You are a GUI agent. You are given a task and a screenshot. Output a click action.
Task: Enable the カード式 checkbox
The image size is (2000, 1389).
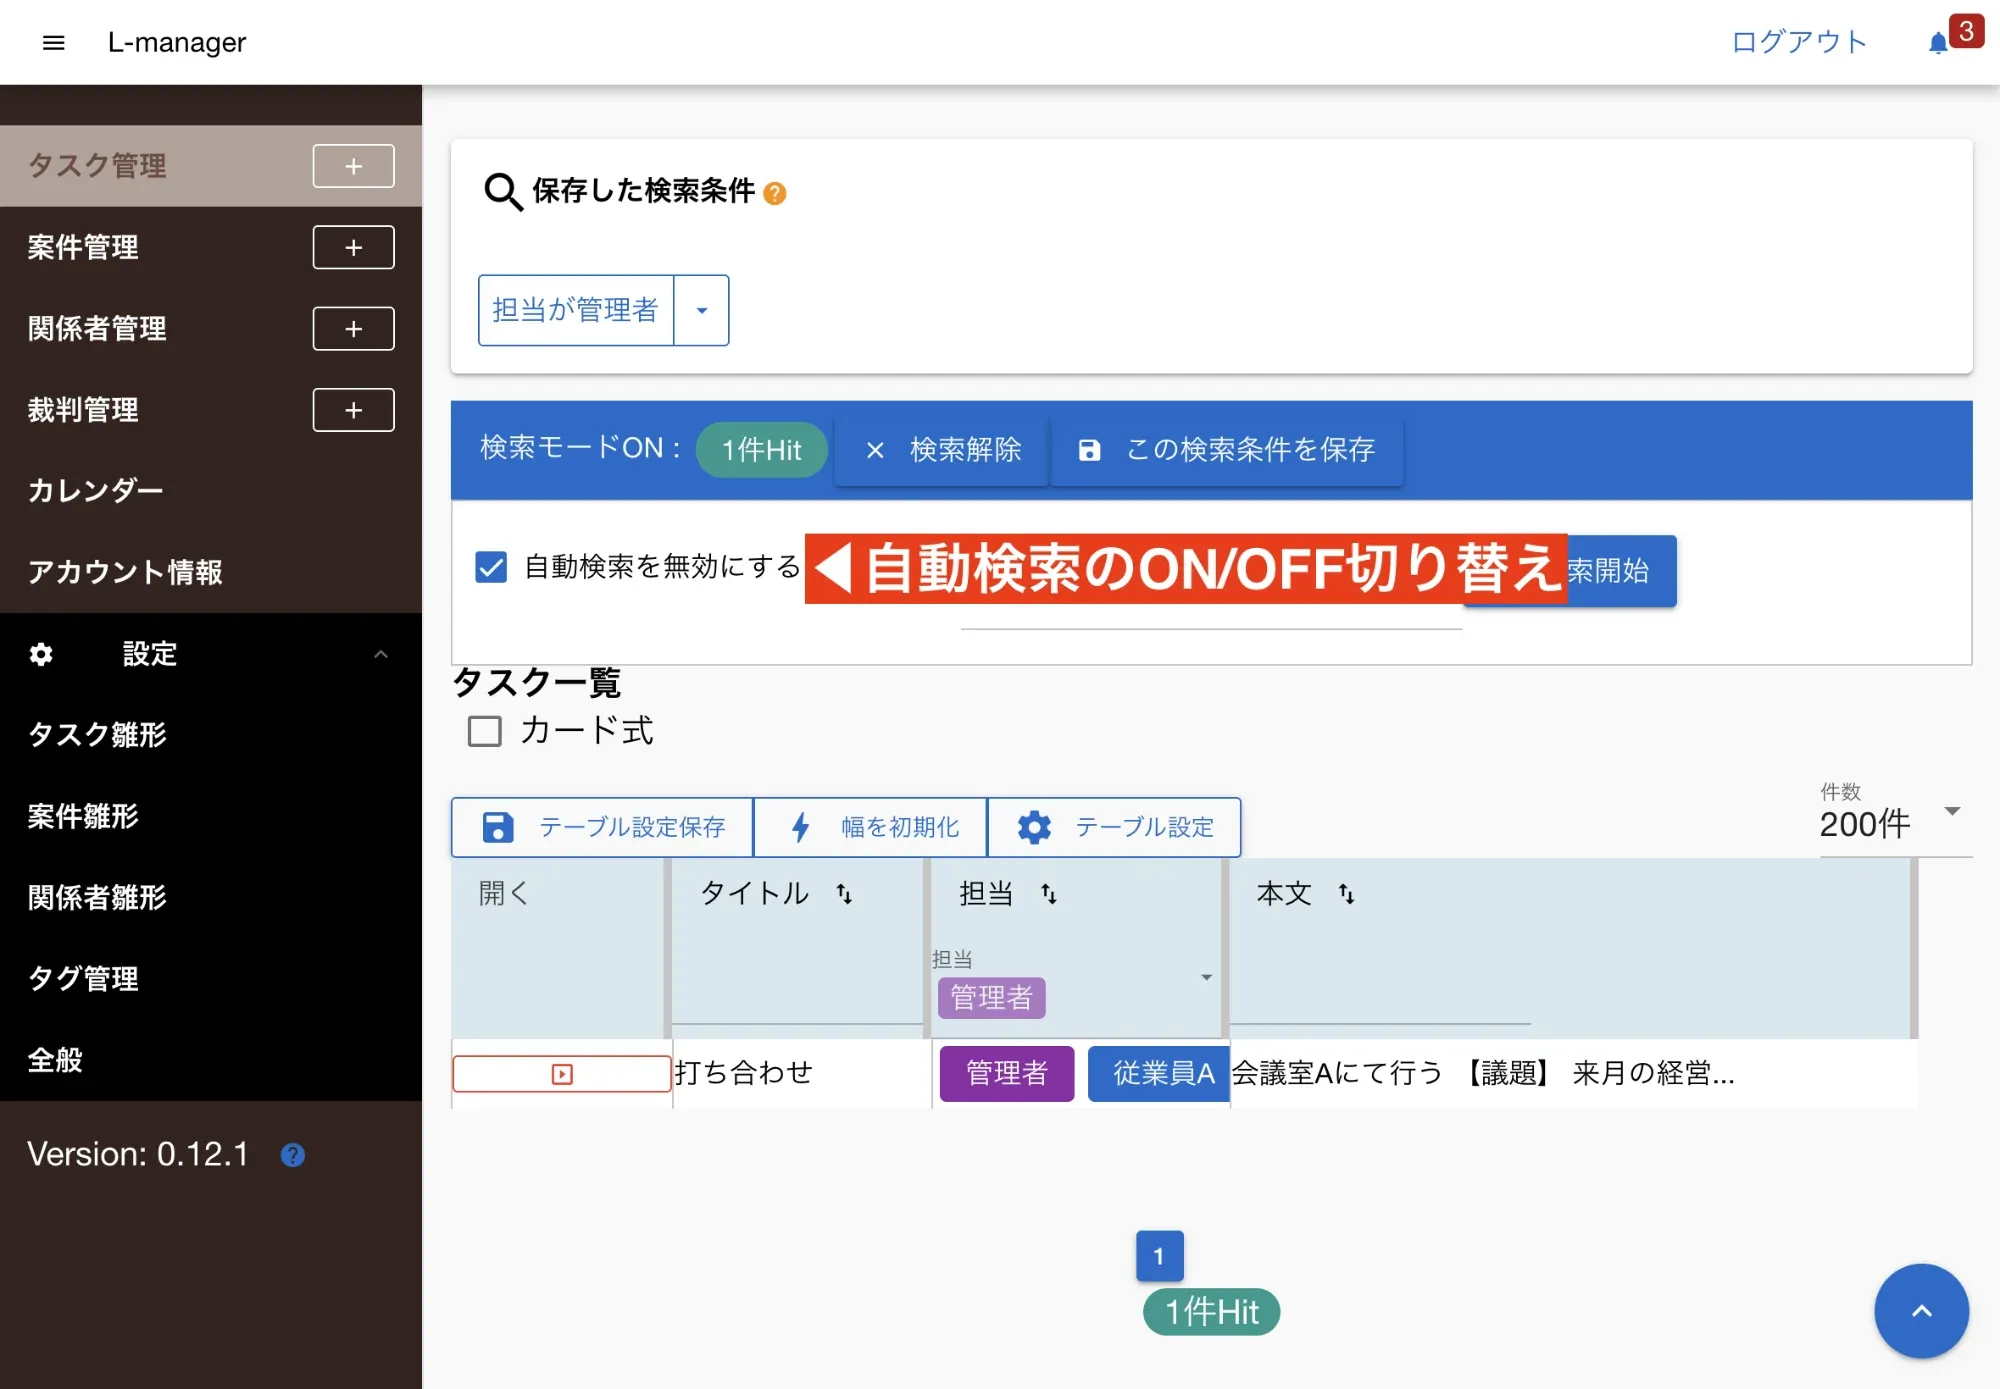(x=485, y=731)
